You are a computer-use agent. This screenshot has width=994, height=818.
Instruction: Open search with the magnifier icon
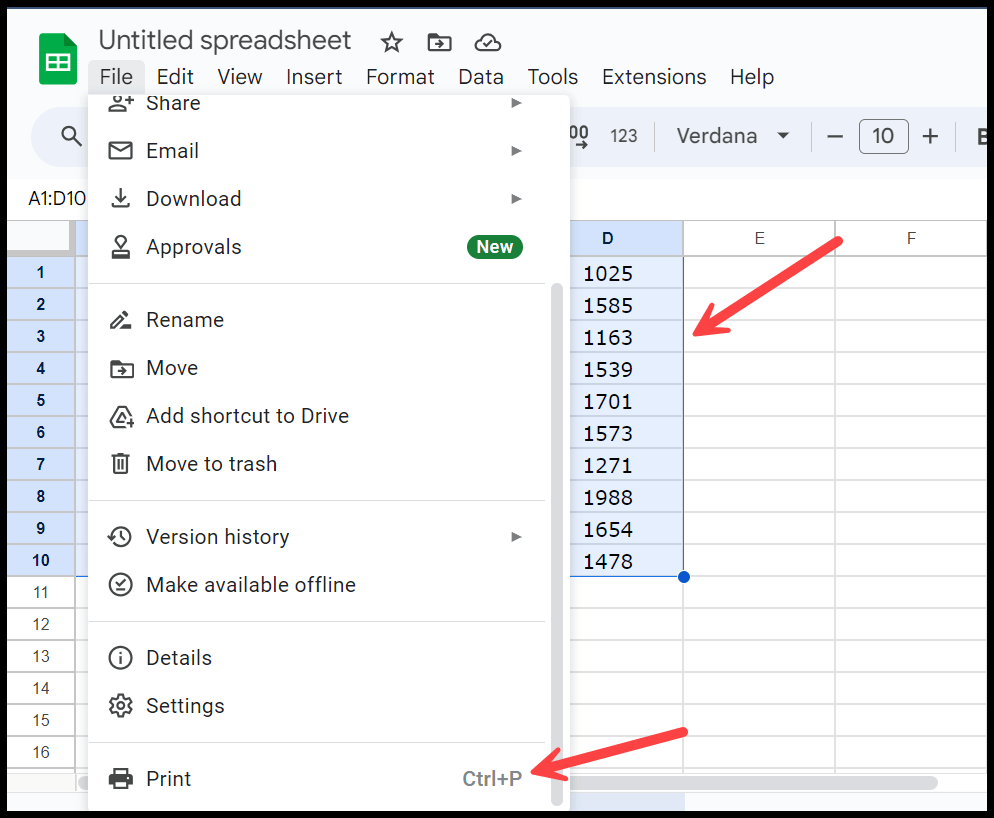coord(71,136)
